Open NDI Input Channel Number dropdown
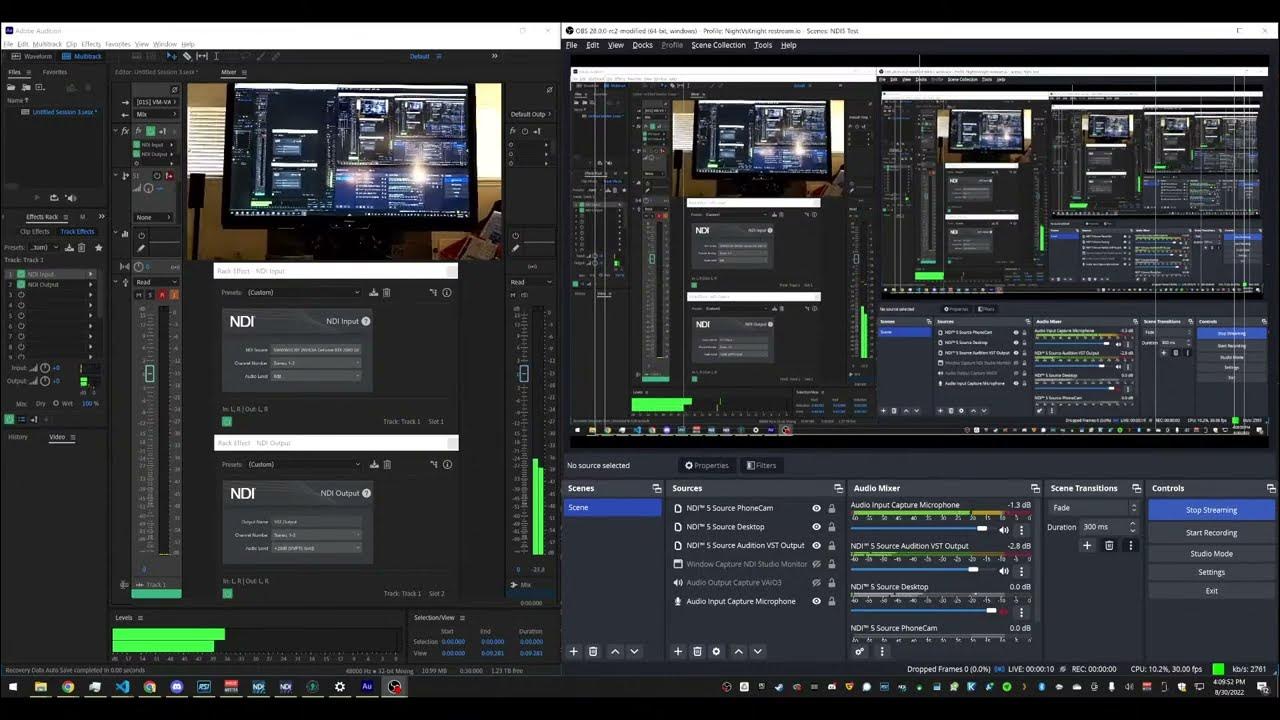Image resolution: width=1280 pixels, height=720 pixels. [316, 363]
